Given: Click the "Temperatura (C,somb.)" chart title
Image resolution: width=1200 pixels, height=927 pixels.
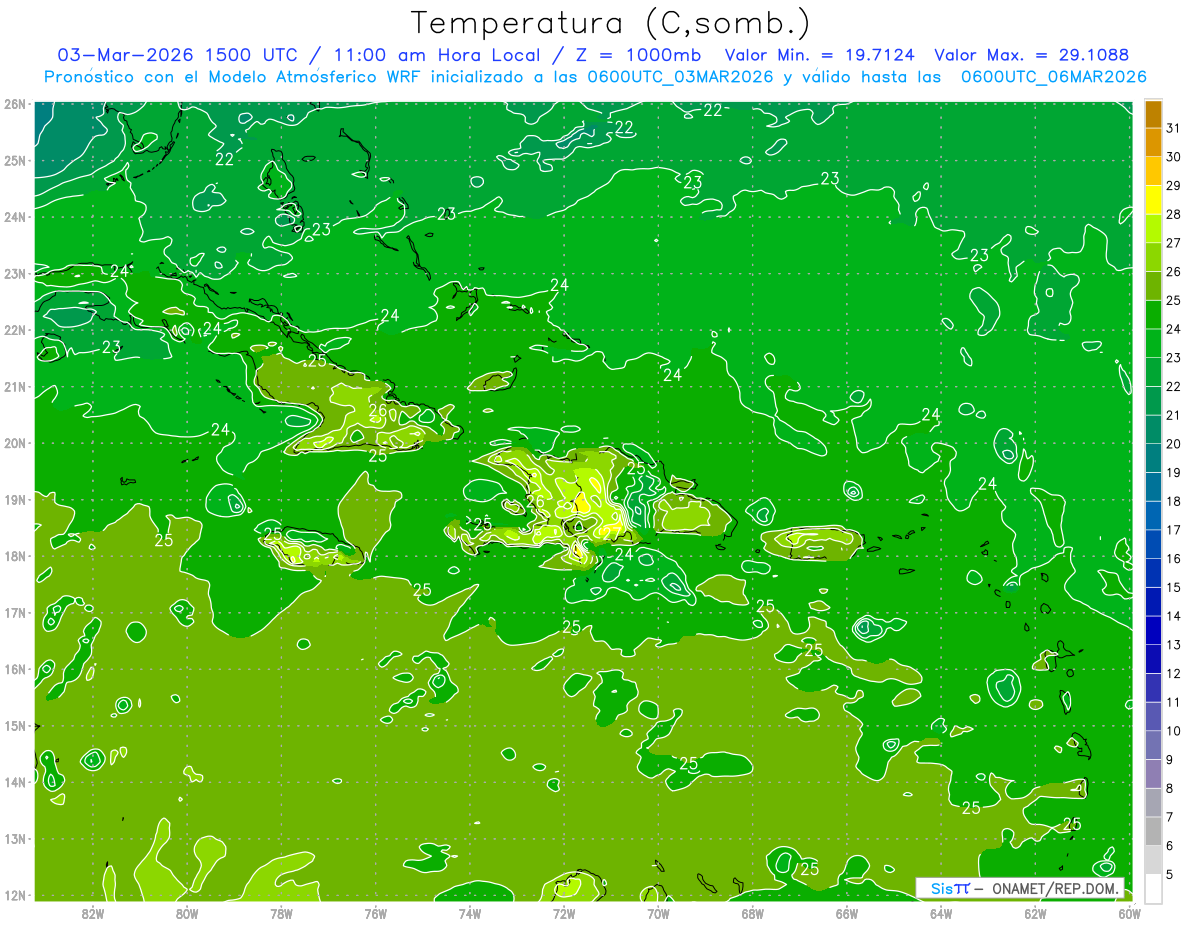Looking at the screenshot, I should [610, 23].
